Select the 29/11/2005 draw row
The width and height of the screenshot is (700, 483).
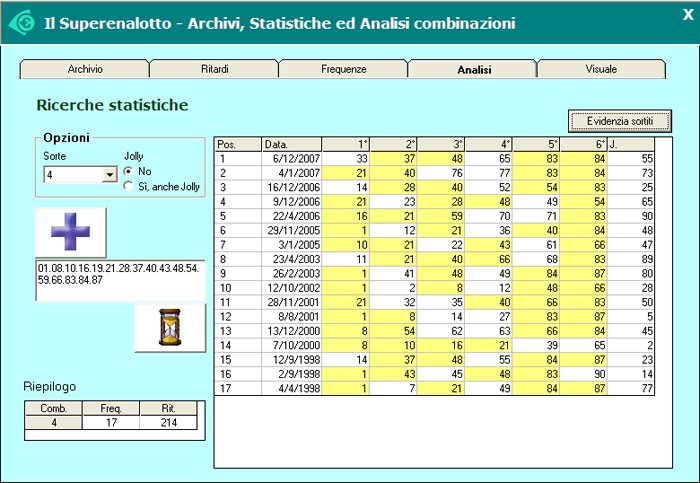pyautogui.click(x=292, y=230)
